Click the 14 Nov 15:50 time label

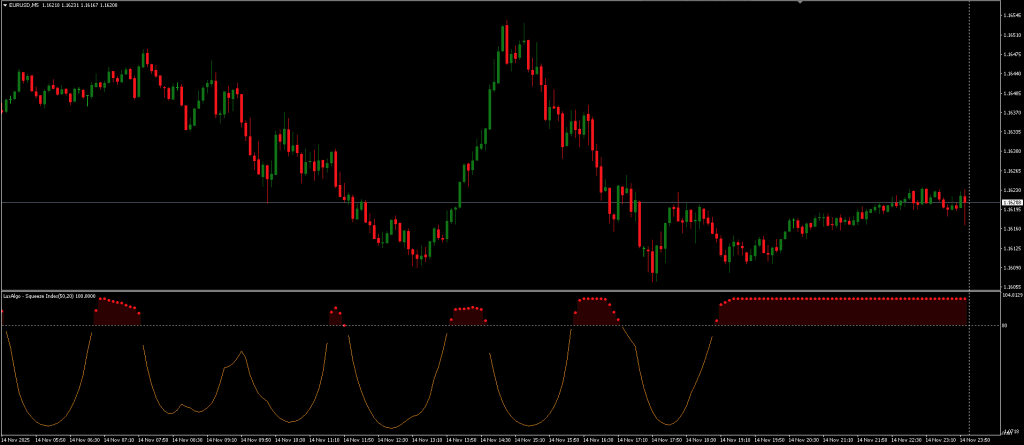[564, 440]
